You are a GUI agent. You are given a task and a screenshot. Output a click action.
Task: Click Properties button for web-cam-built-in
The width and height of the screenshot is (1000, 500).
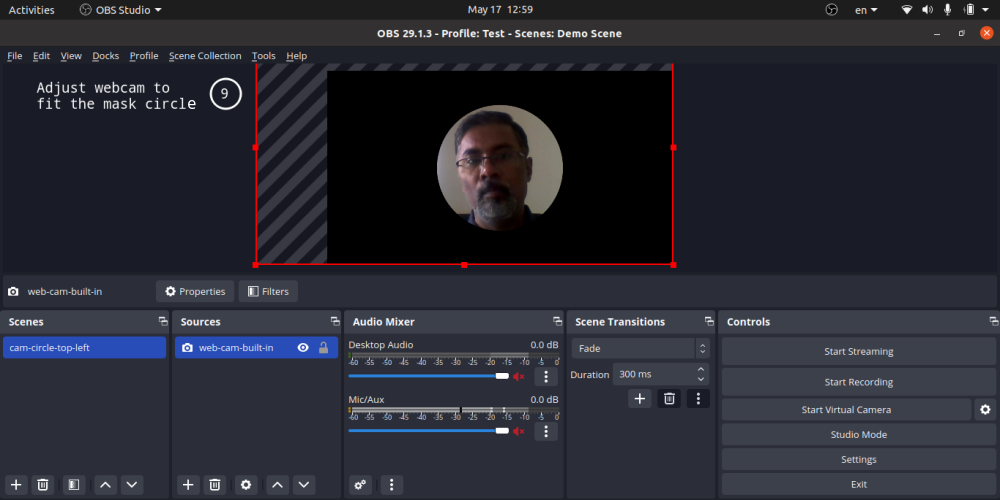point(195,291)
